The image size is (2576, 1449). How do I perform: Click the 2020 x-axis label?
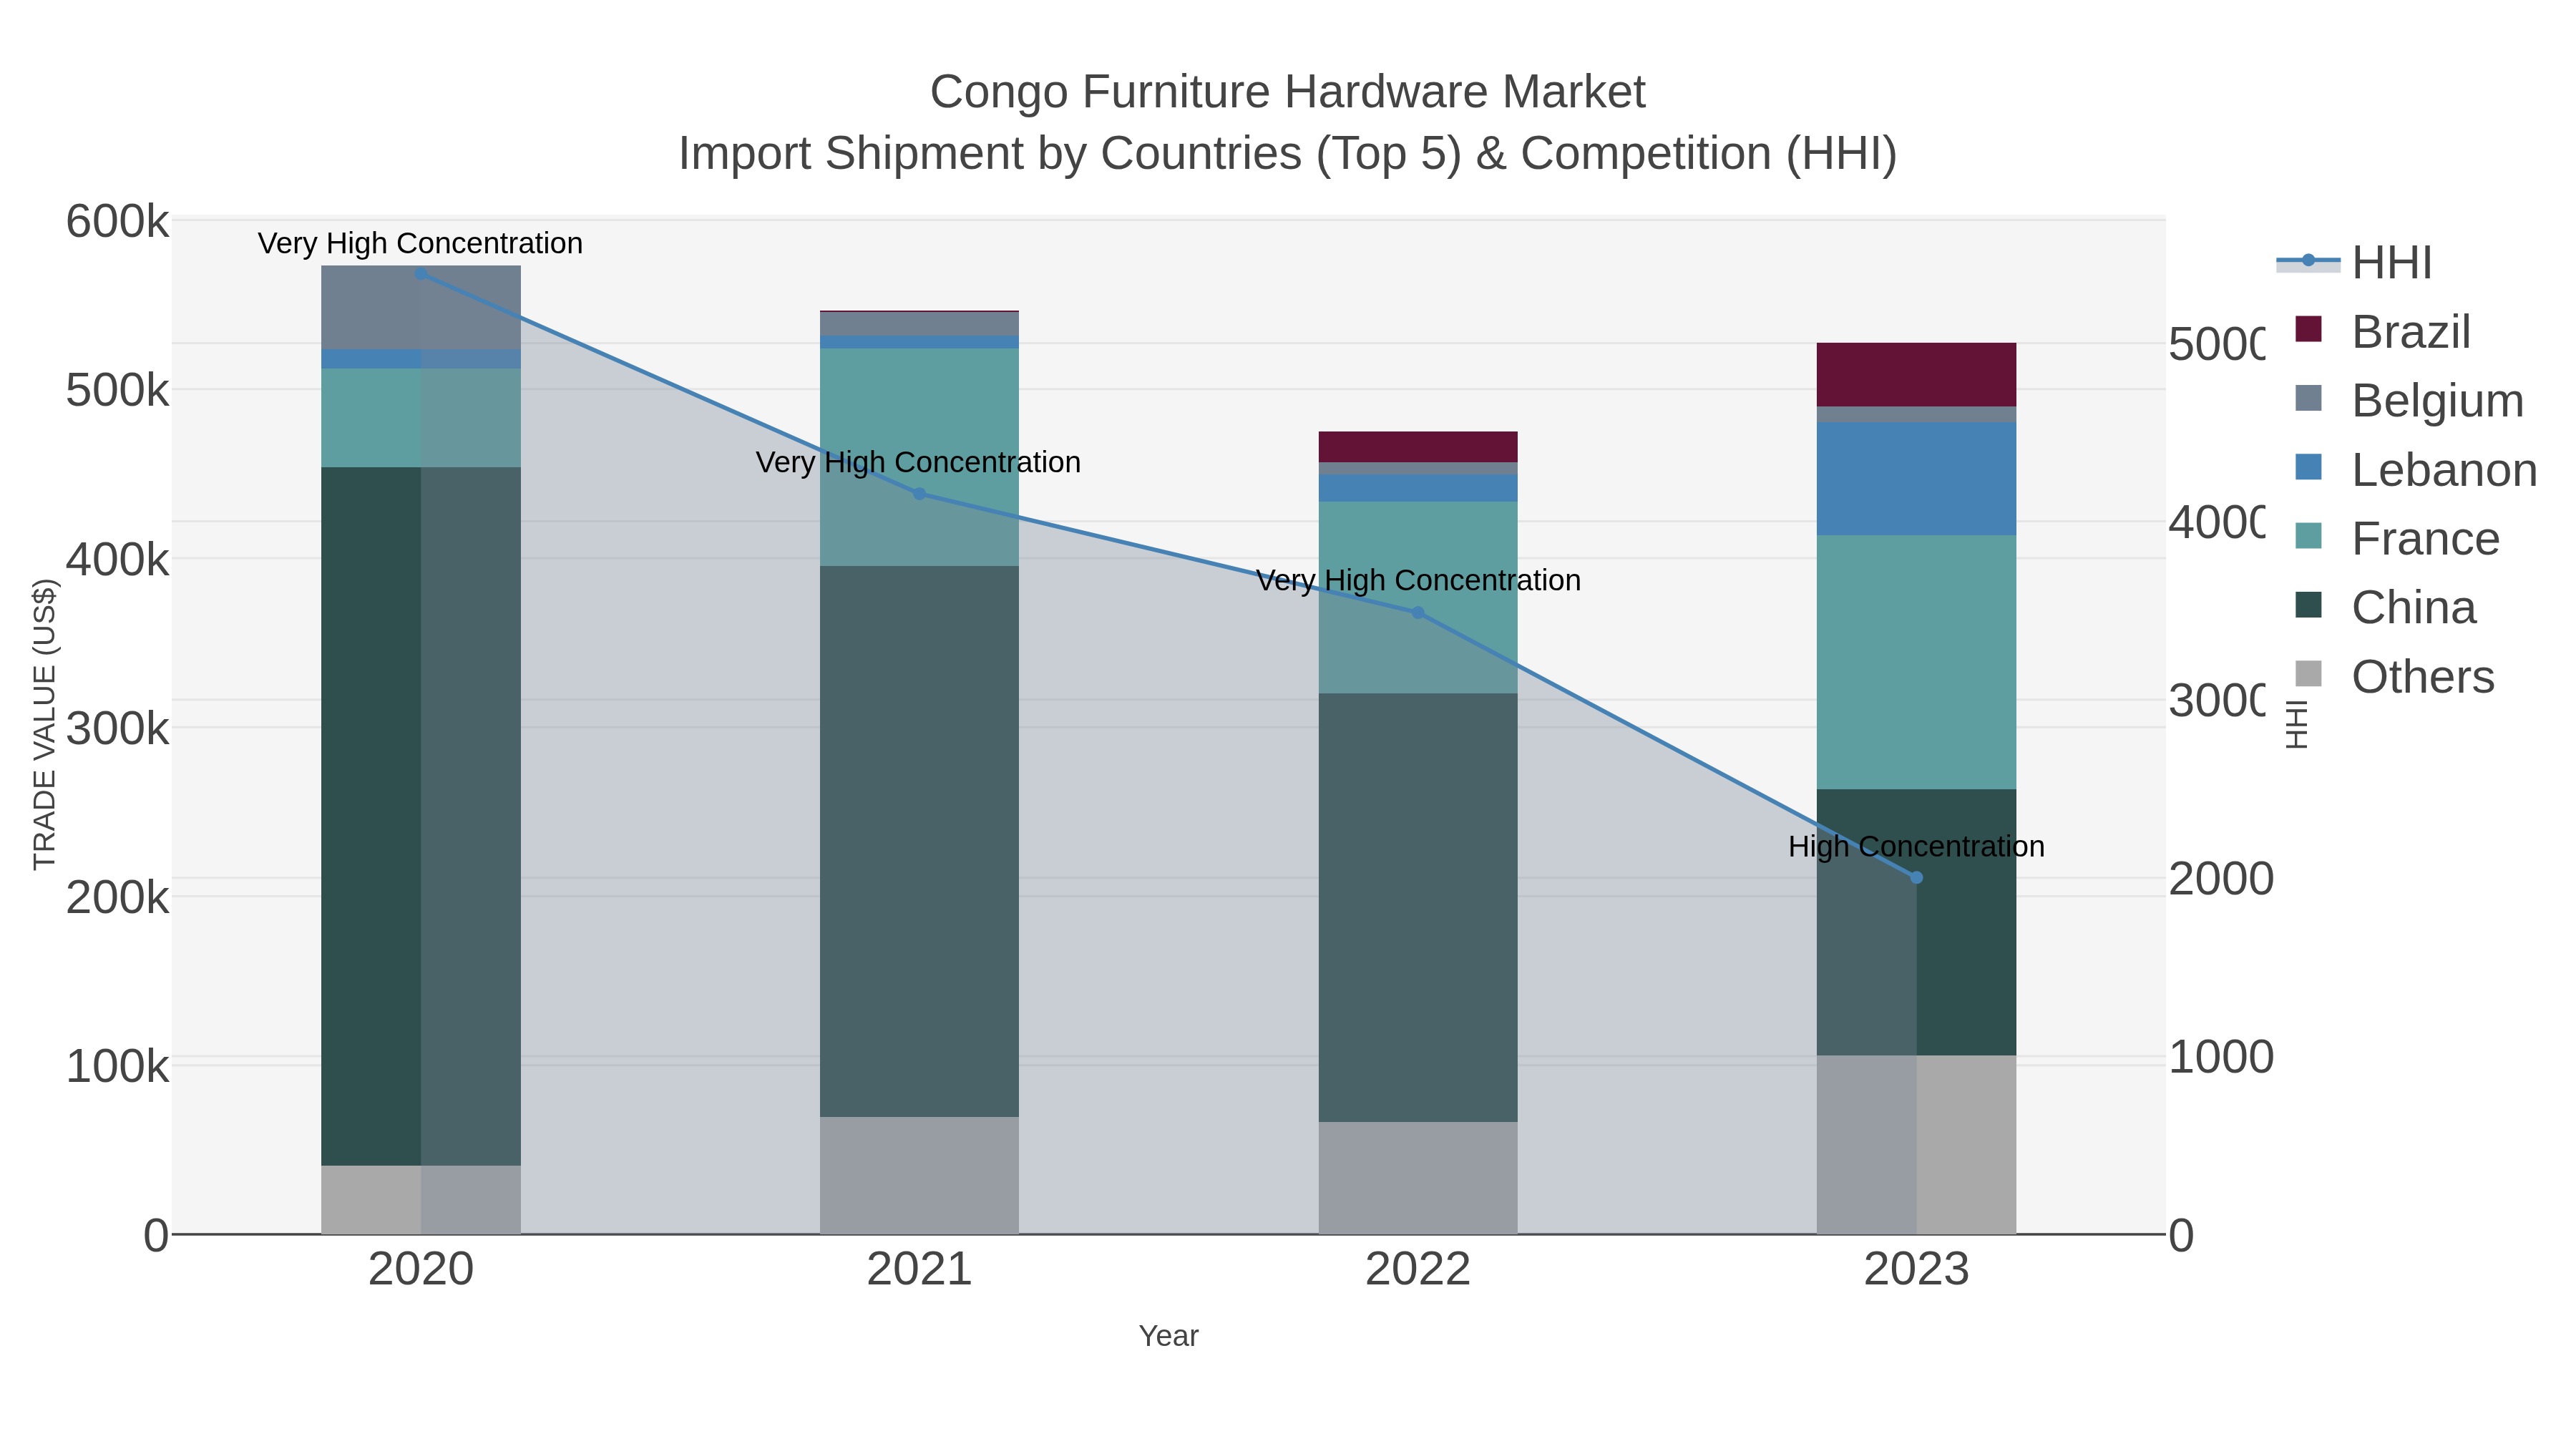pos(421,1270)
